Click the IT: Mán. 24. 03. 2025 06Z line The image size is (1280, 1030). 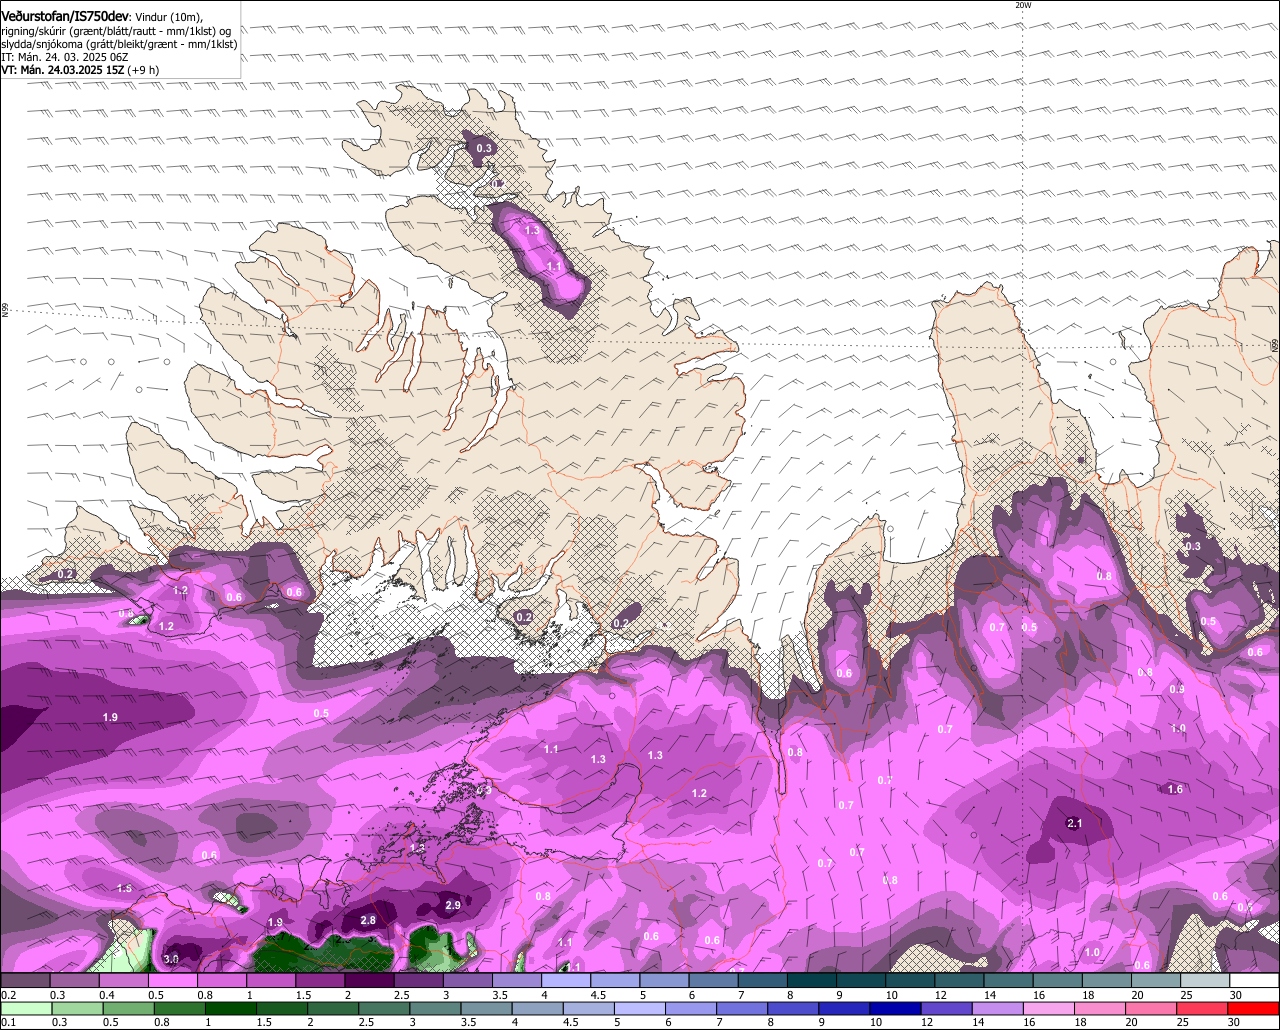pos(66,57)
